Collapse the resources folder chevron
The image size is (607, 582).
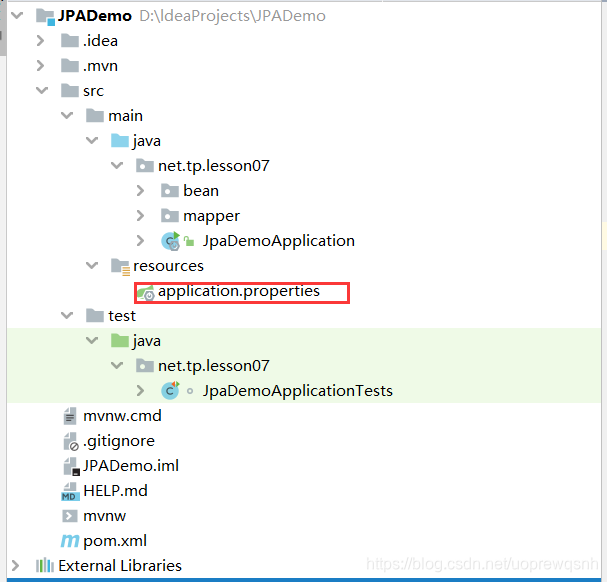[92, 266]
